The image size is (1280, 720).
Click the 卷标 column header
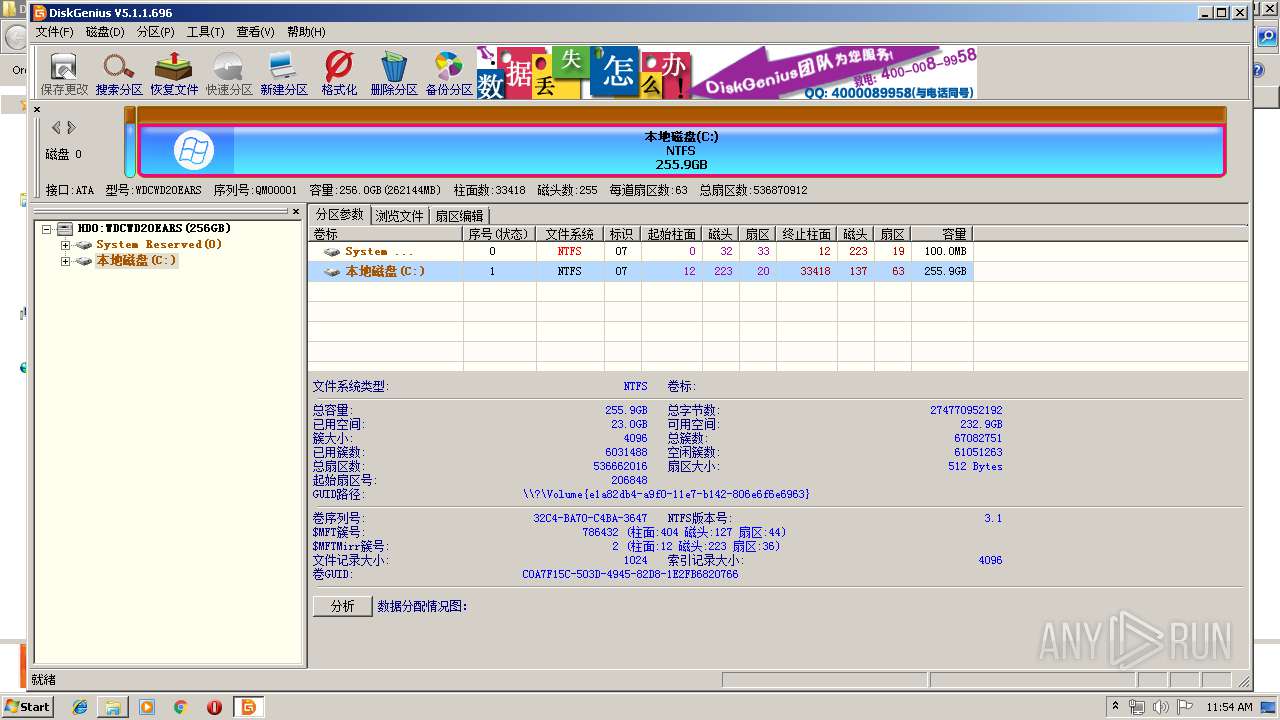[x=386, y=234]
